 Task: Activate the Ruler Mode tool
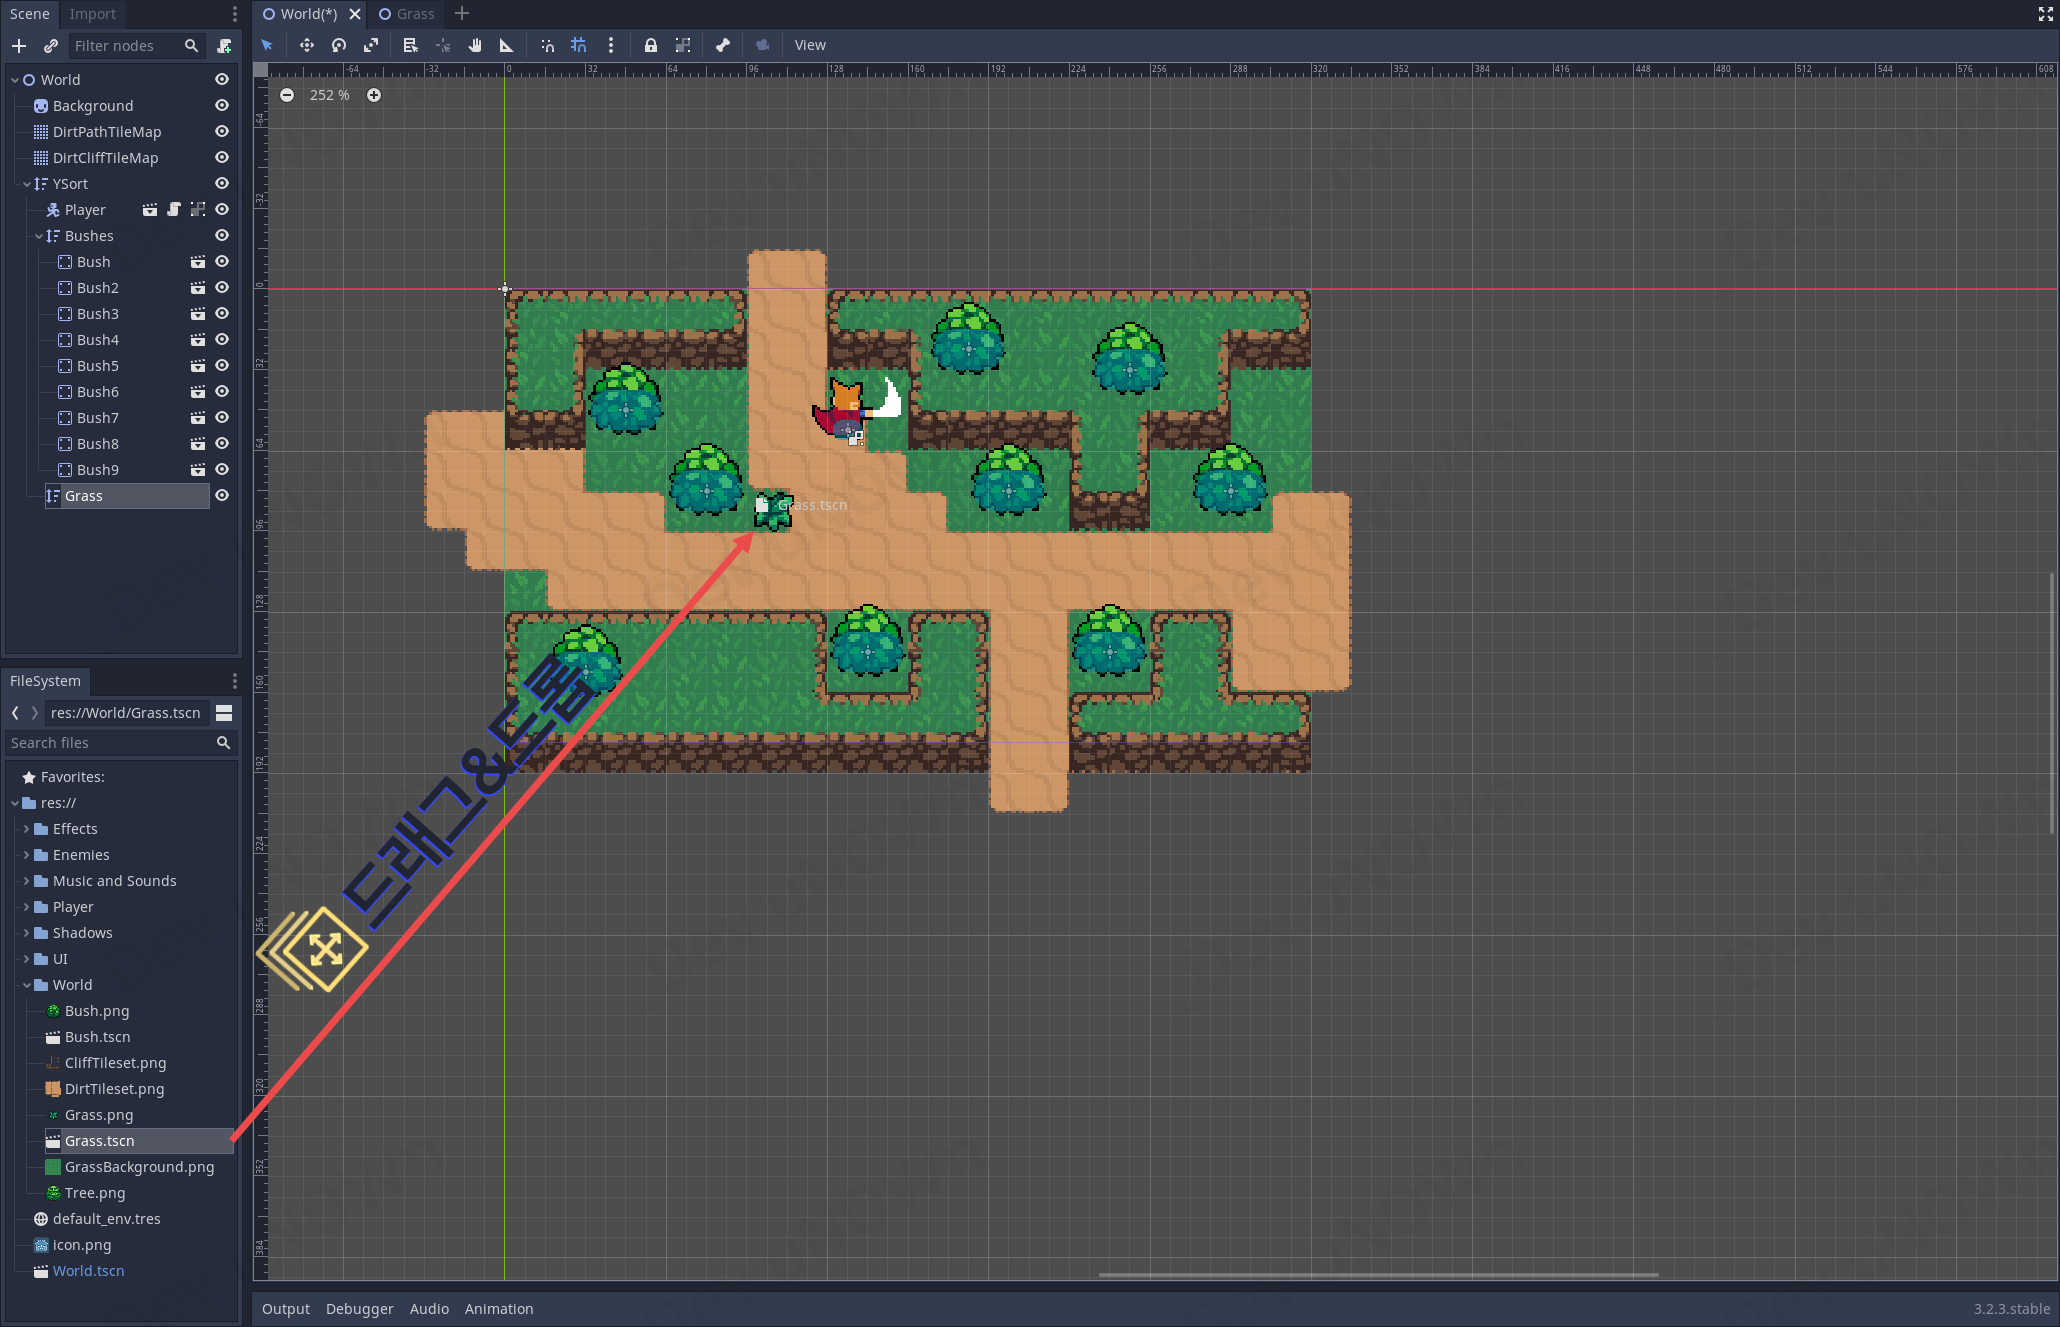click(506, 45)
